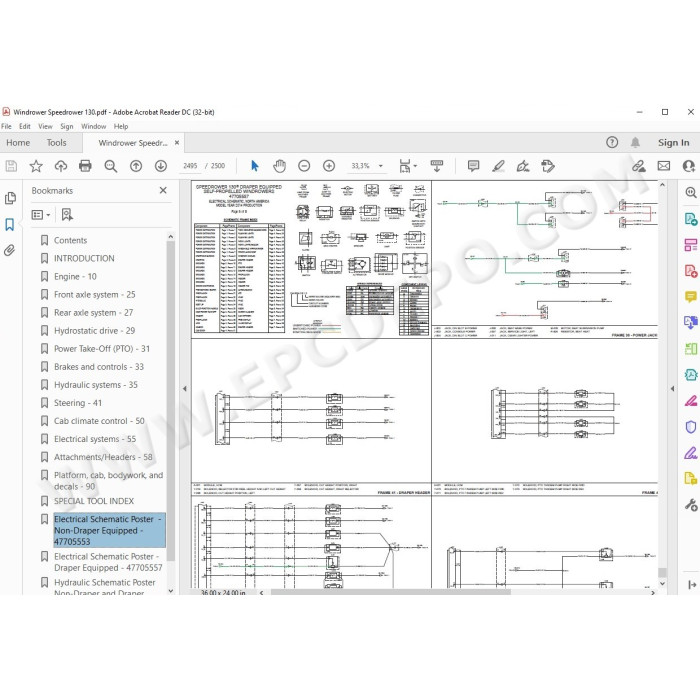The height and width of the screenshot is (700, 700).
Task: Open the Comment tool in right pane
Action: (691, 296)
